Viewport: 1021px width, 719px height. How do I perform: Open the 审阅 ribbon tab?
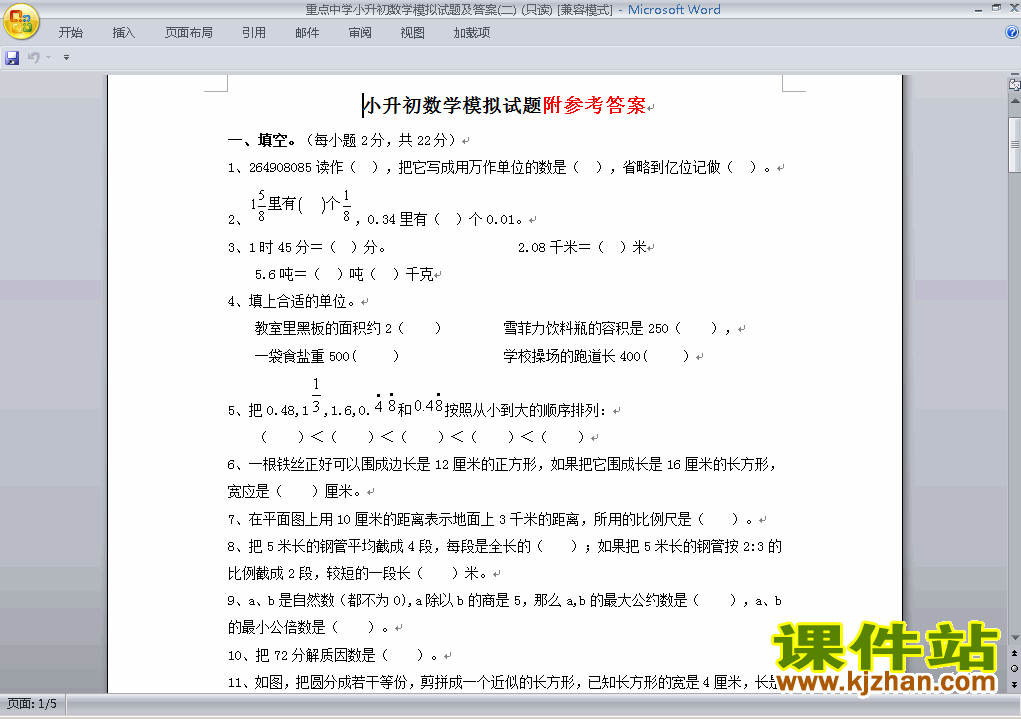click(x=360, y=33)
